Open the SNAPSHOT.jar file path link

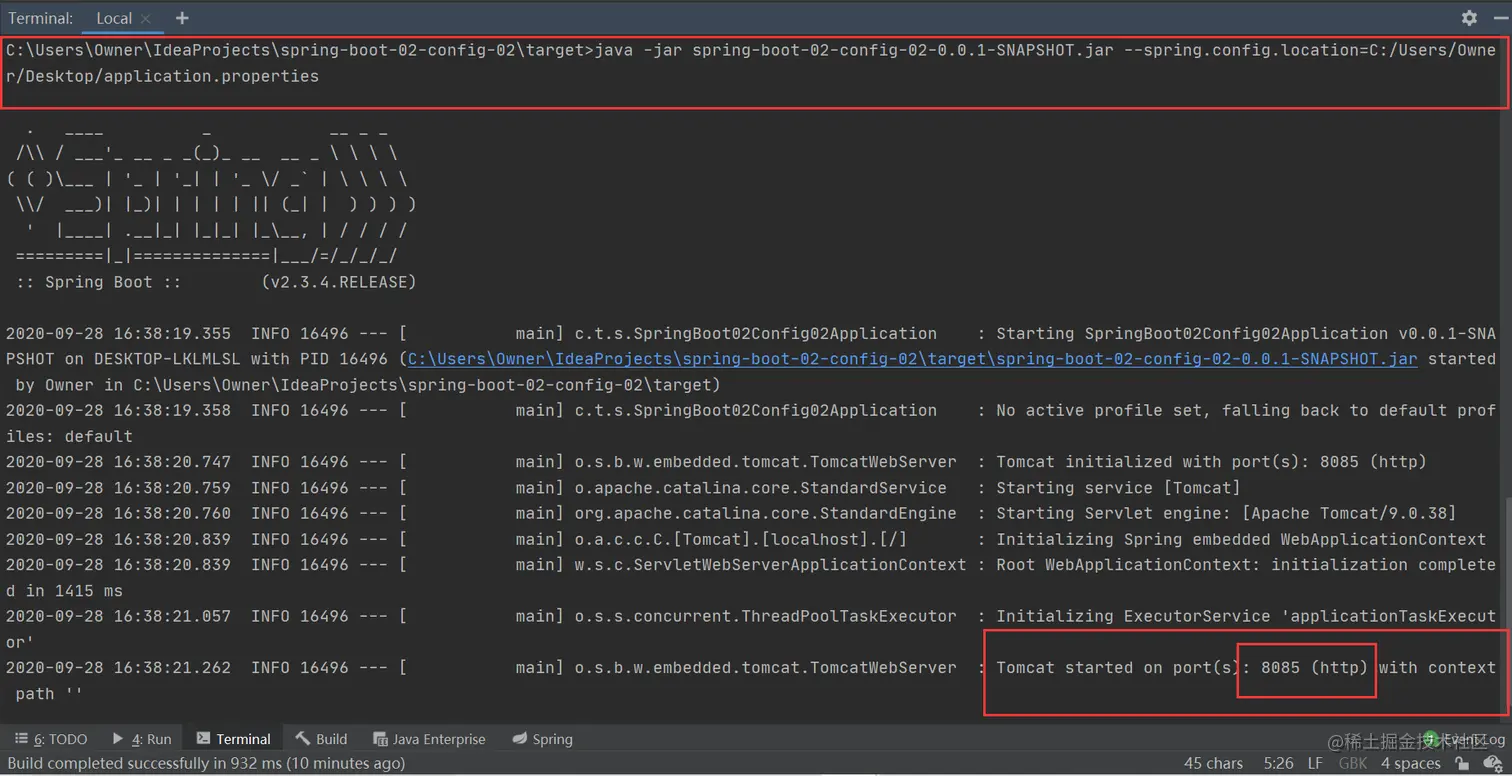pos(912,359)
